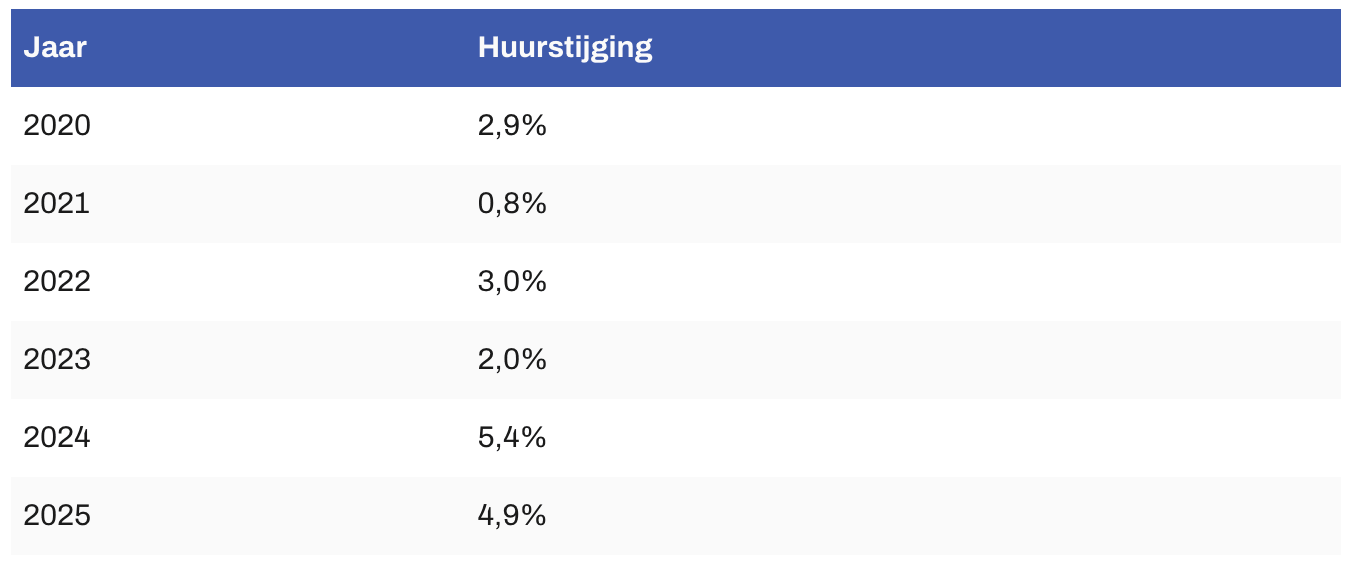Select the 2025 year cell

pyautogui.click(x=57, y=516)
